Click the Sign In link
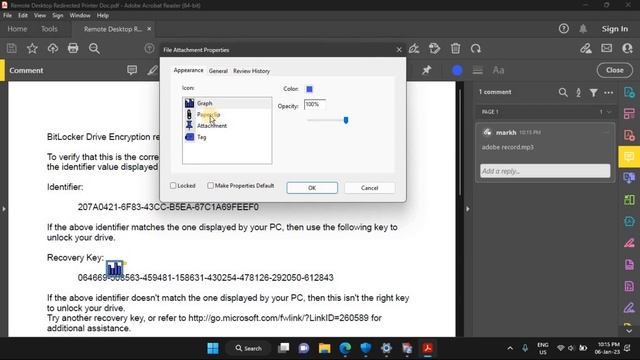 click(x=615, y=29)
